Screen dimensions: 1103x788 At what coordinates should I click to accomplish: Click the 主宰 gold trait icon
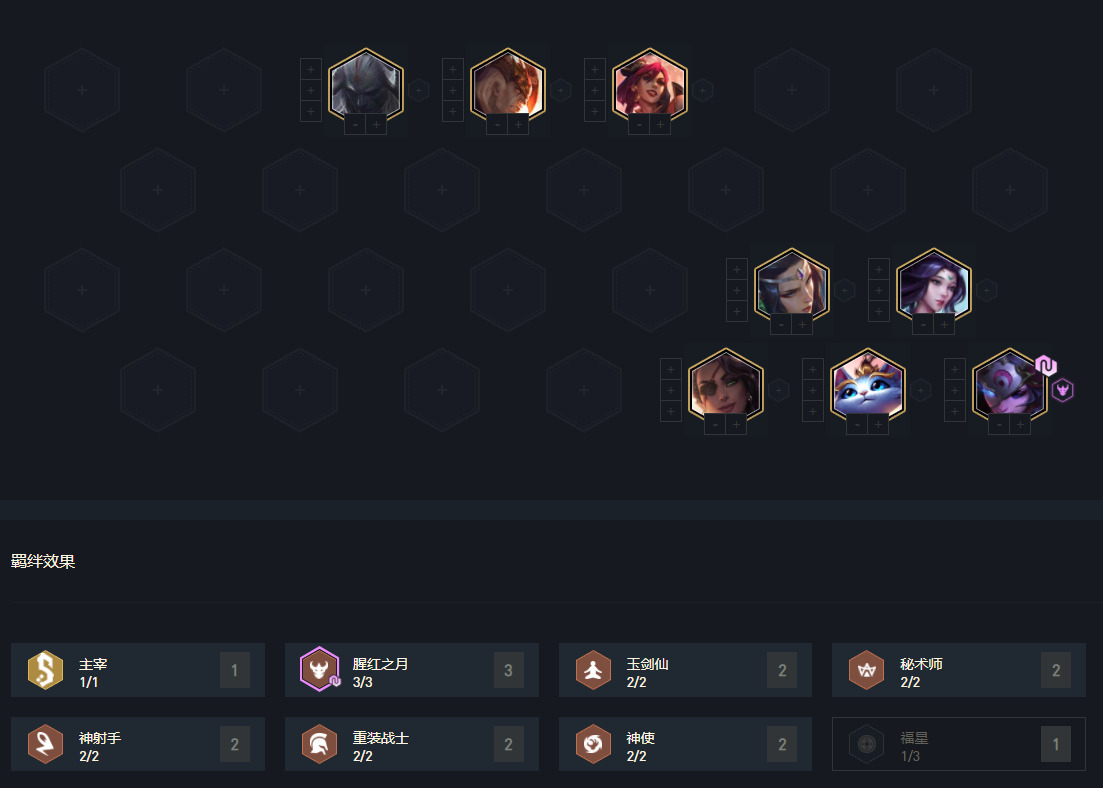45,669
